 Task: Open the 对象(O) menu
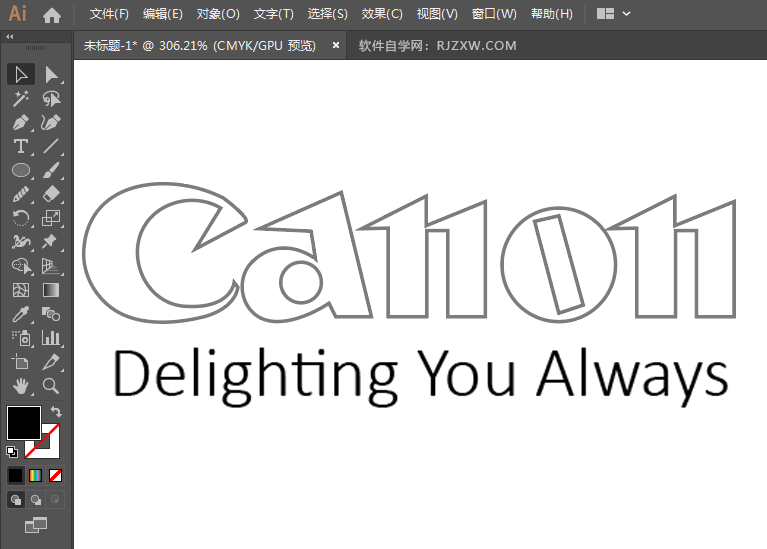point(218,14)
